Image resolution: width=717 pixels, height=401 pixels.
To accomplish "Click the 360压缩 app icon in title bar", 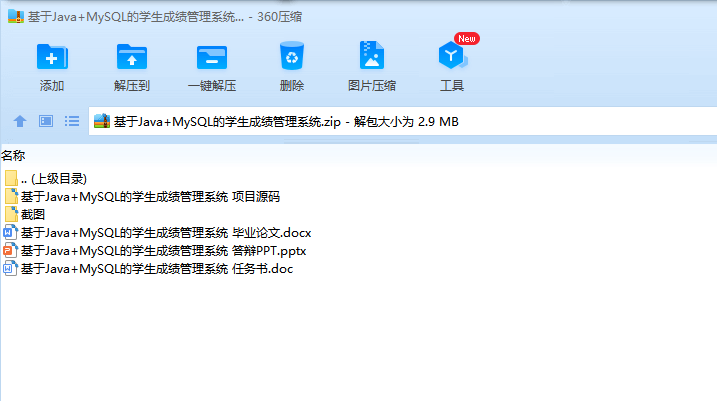I will [x=16, y=16].
